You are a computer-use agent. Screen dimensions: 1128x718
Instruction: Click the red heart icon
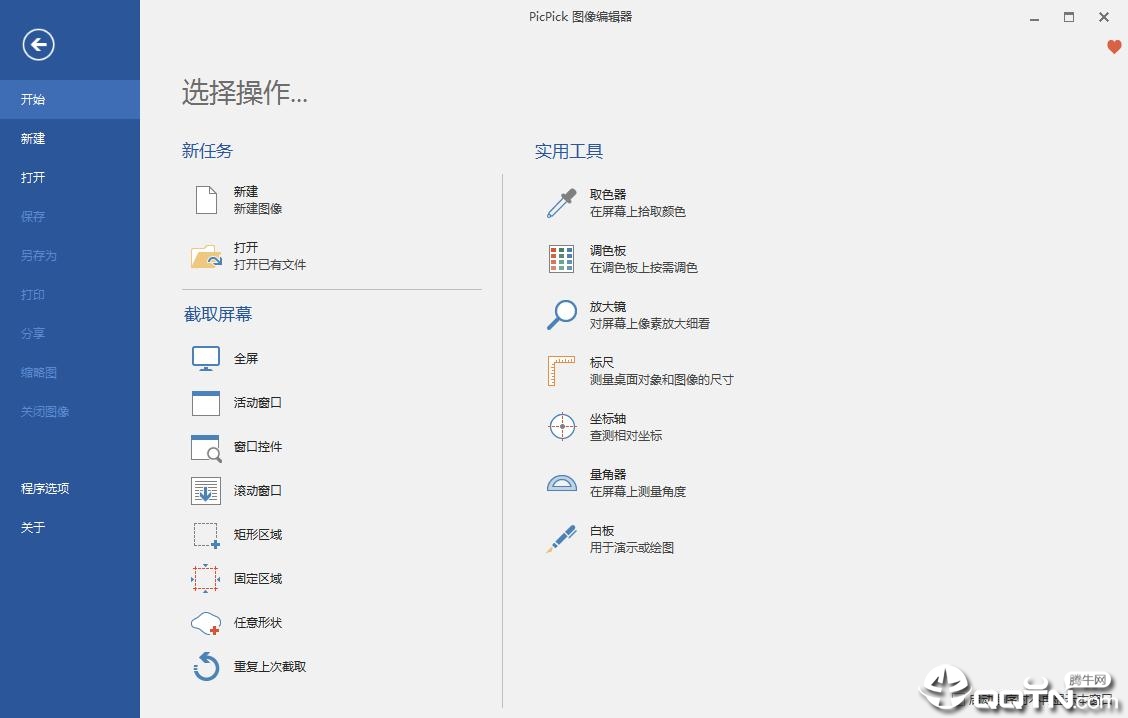1114,47
